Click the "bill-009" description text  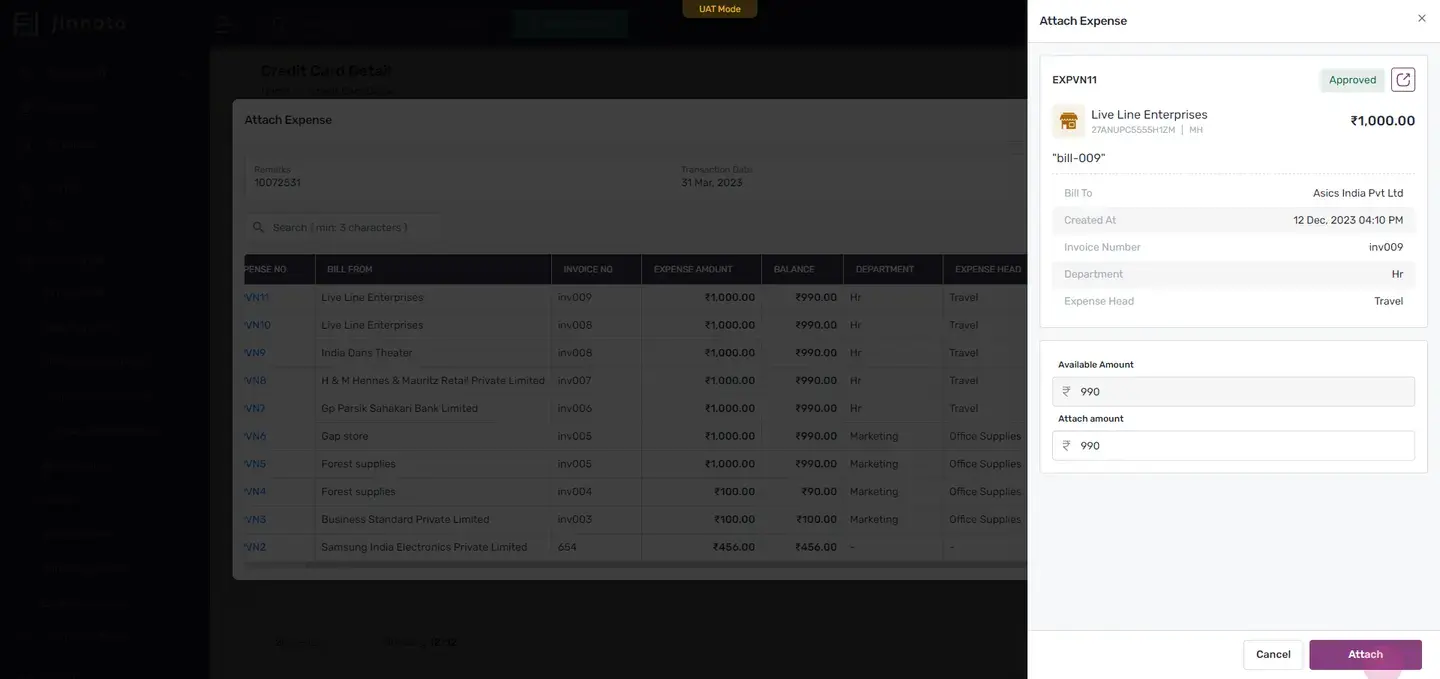tap(1079, 159)
